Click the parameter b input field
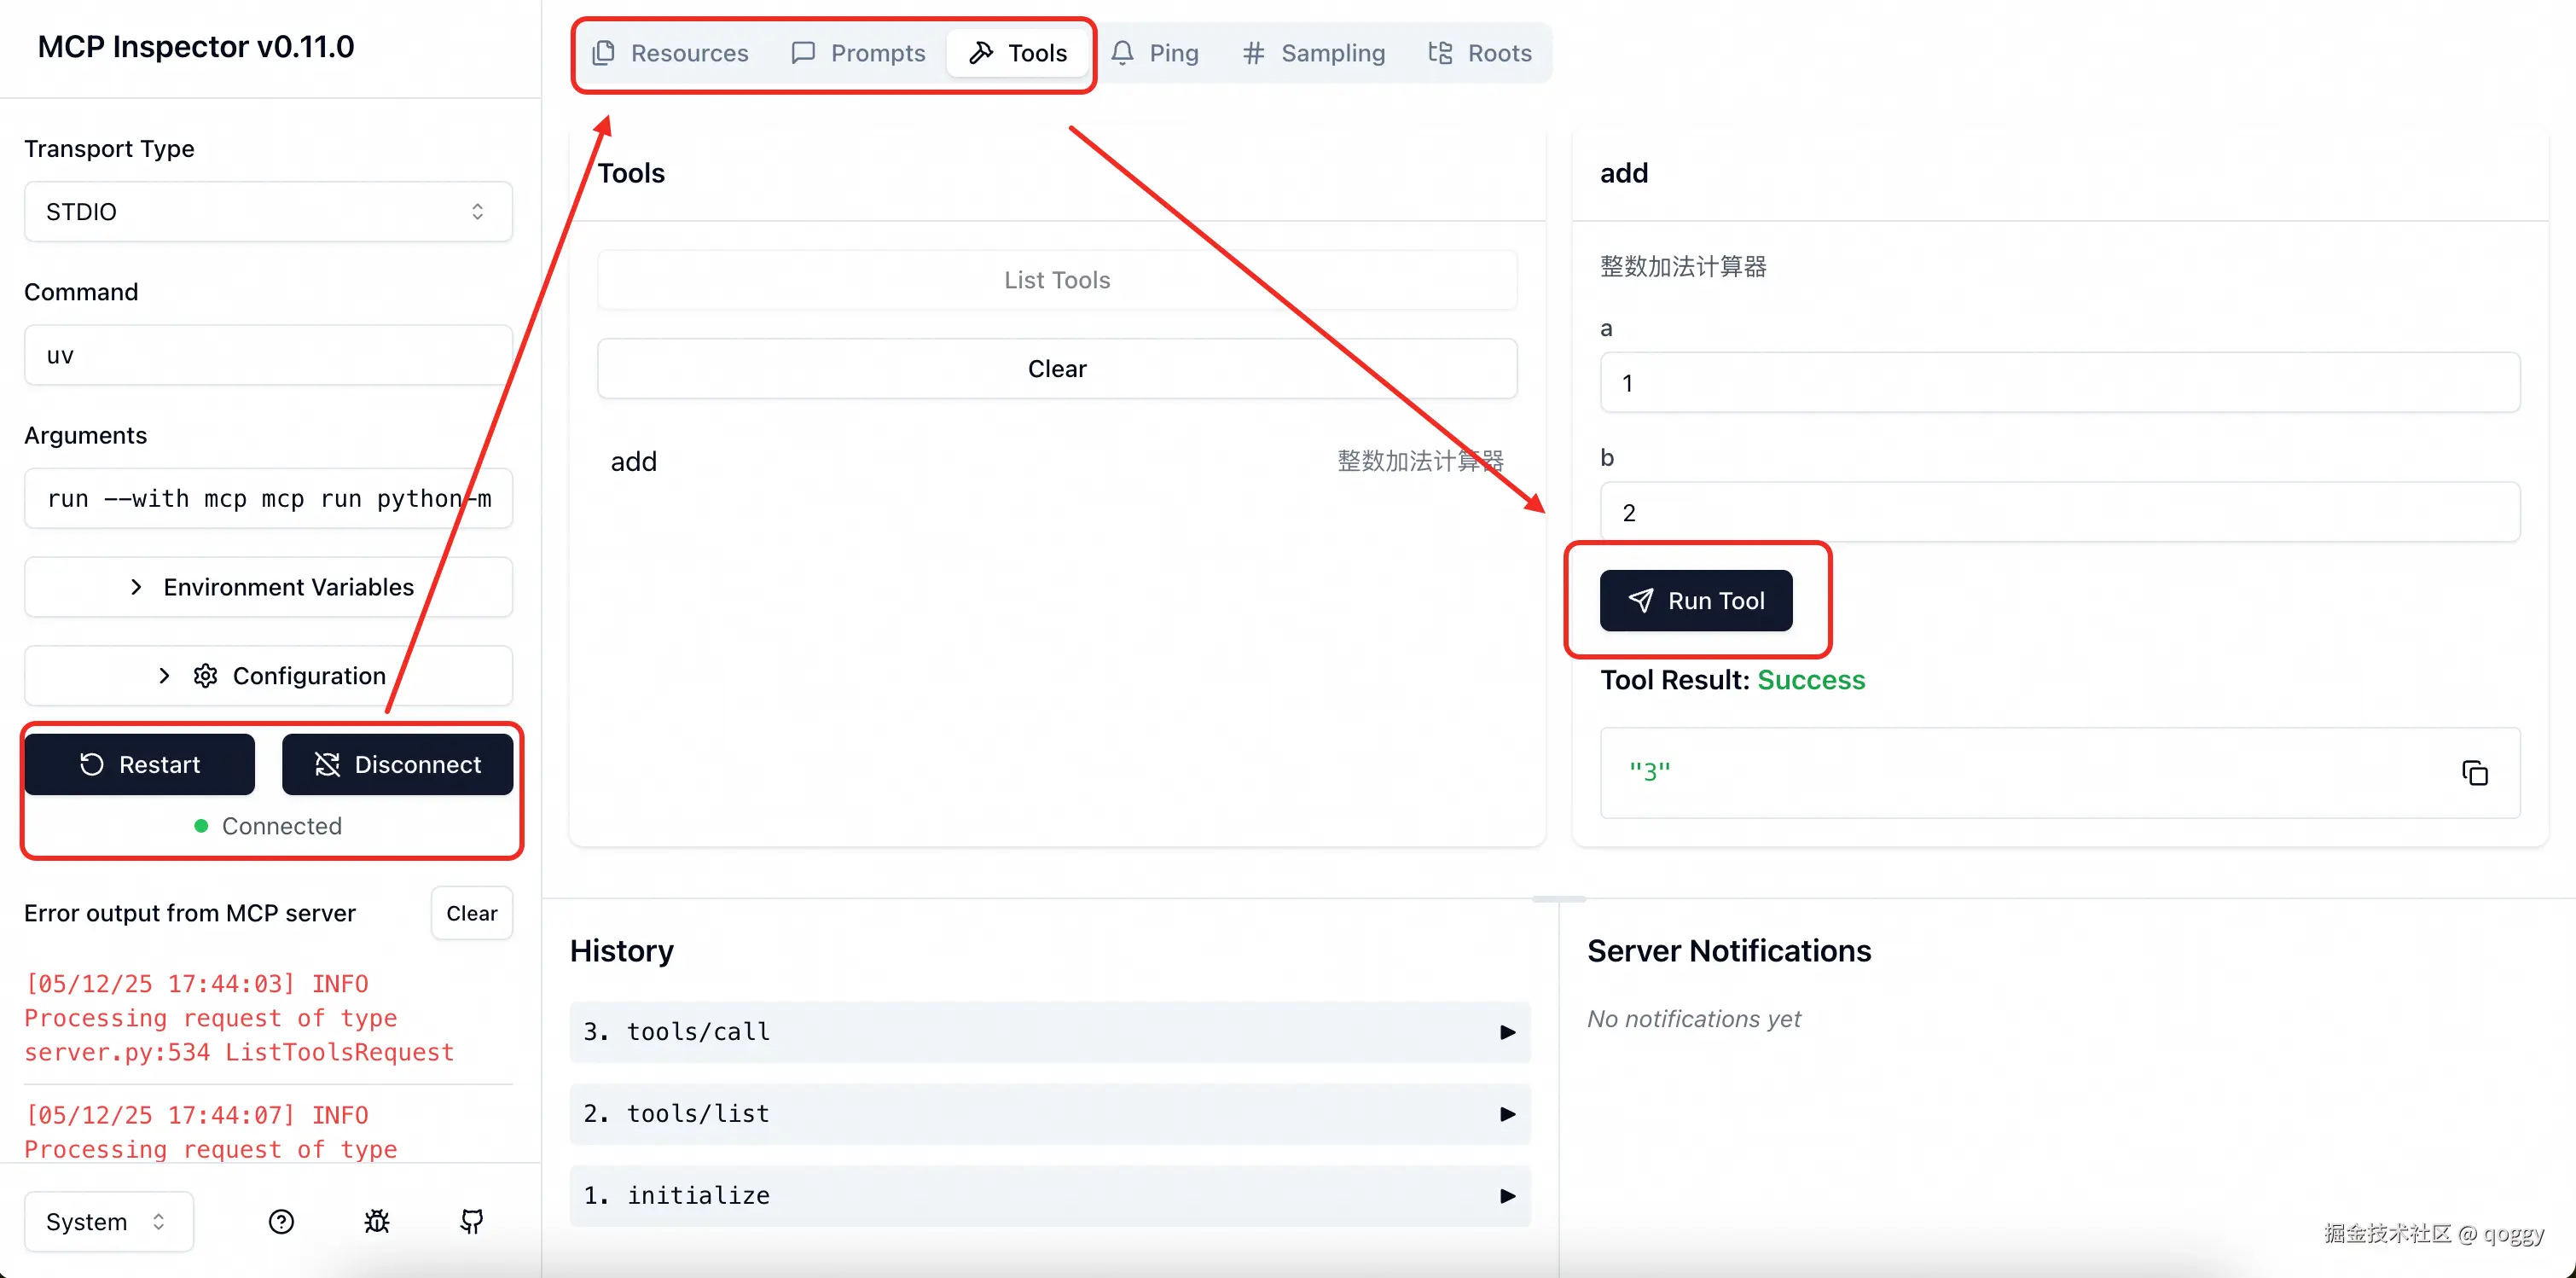 click(2059, 513)
